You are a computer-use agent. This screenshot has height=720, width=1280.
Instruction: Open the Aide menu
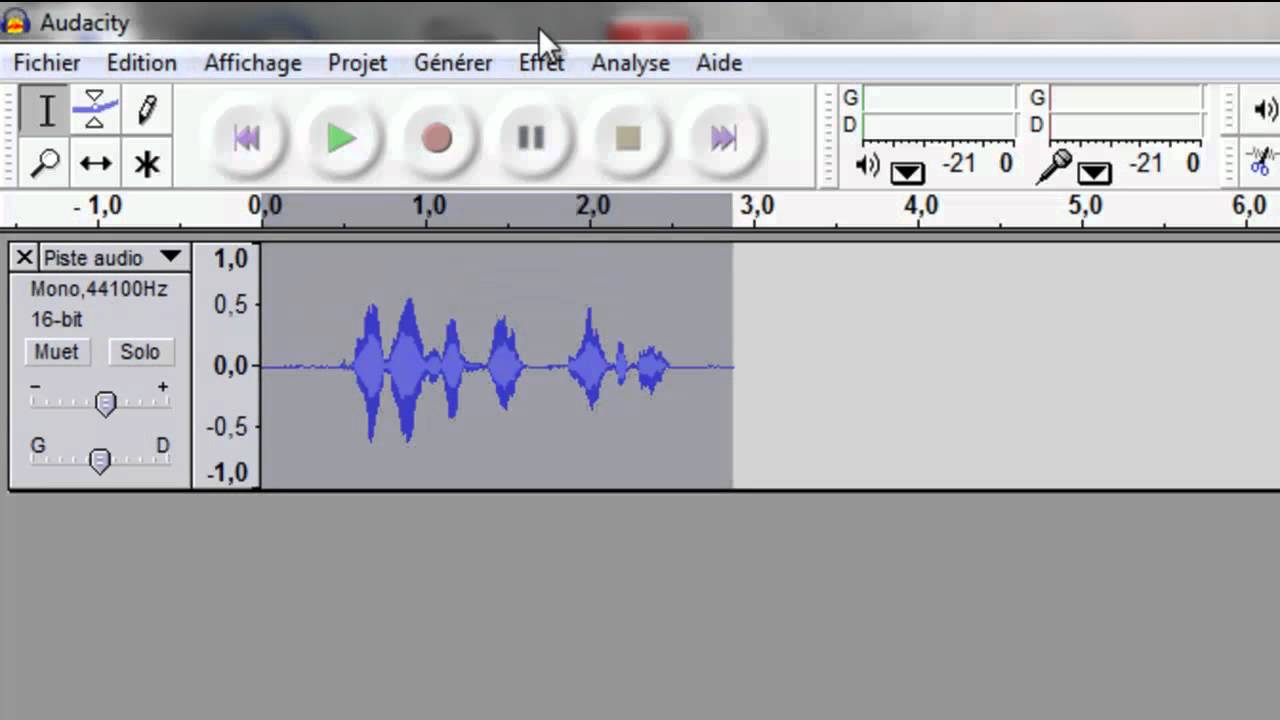[x=719, y=63]
